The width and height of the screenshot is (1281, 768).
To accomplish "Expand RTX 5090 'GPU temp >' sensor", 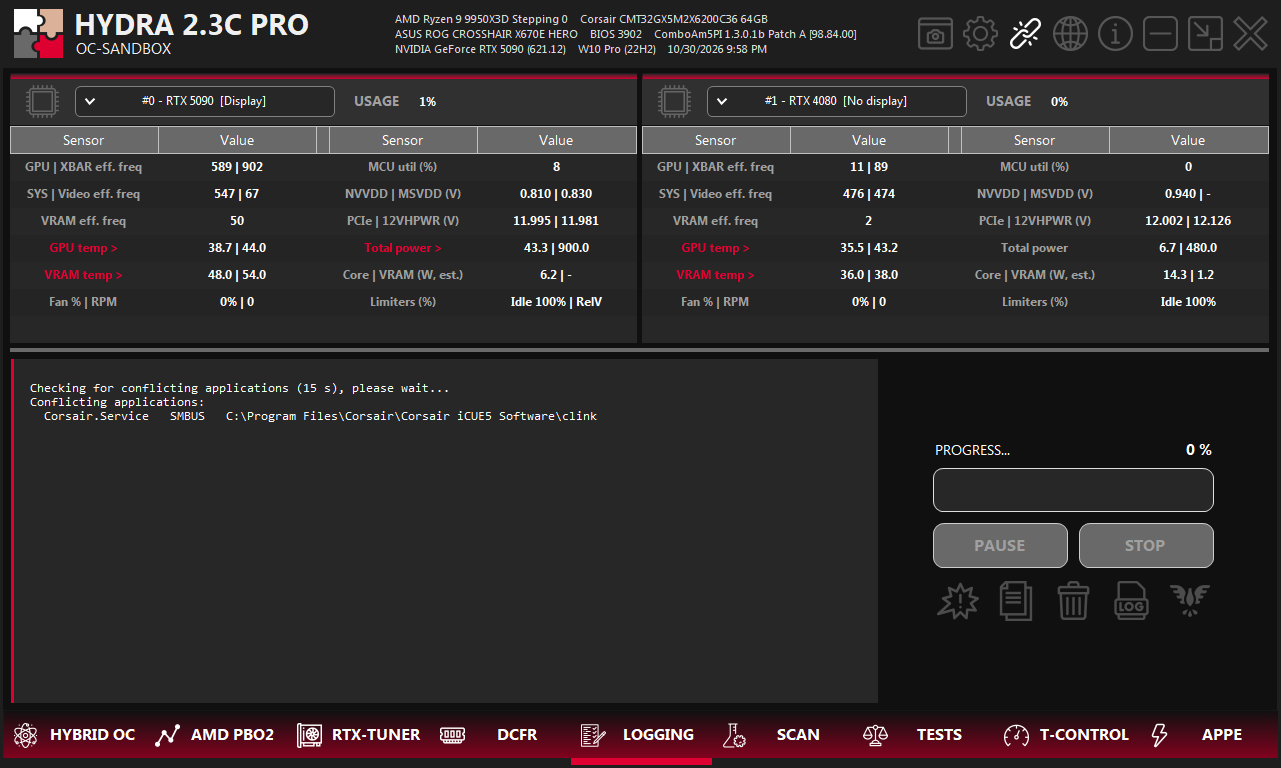I will point(83,248).
